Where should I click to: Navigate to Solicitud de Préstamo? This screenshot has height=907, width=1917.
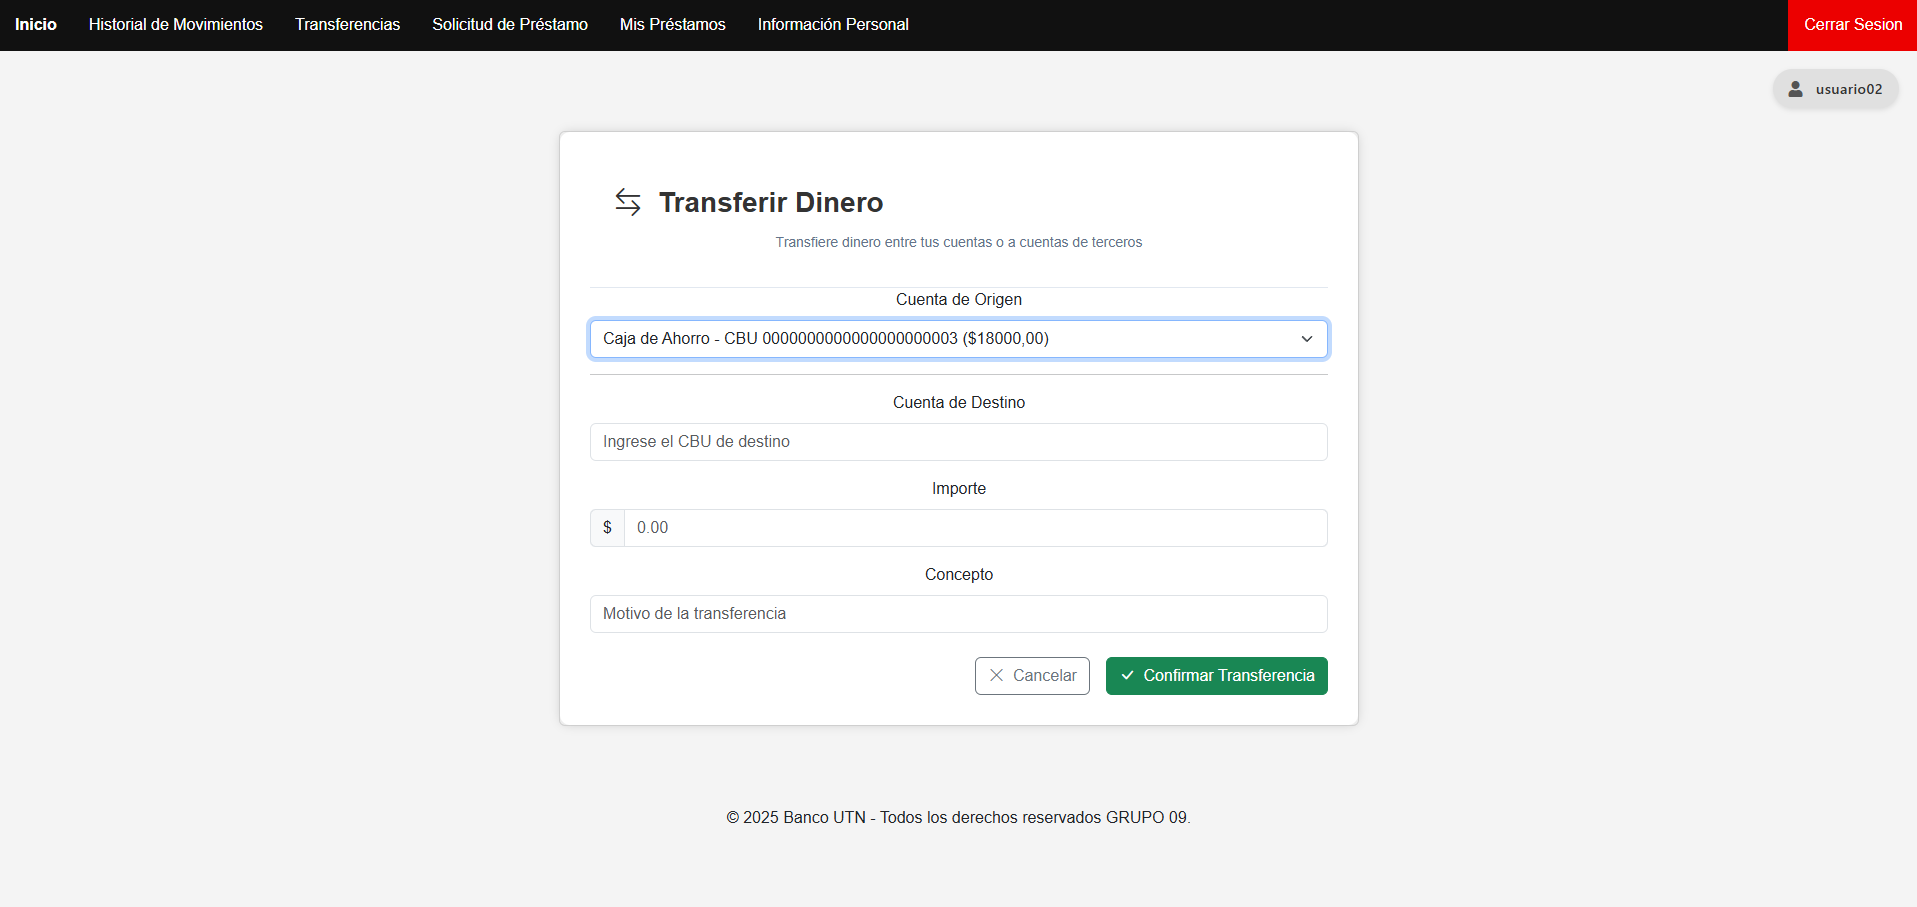(x=510, y=24)
